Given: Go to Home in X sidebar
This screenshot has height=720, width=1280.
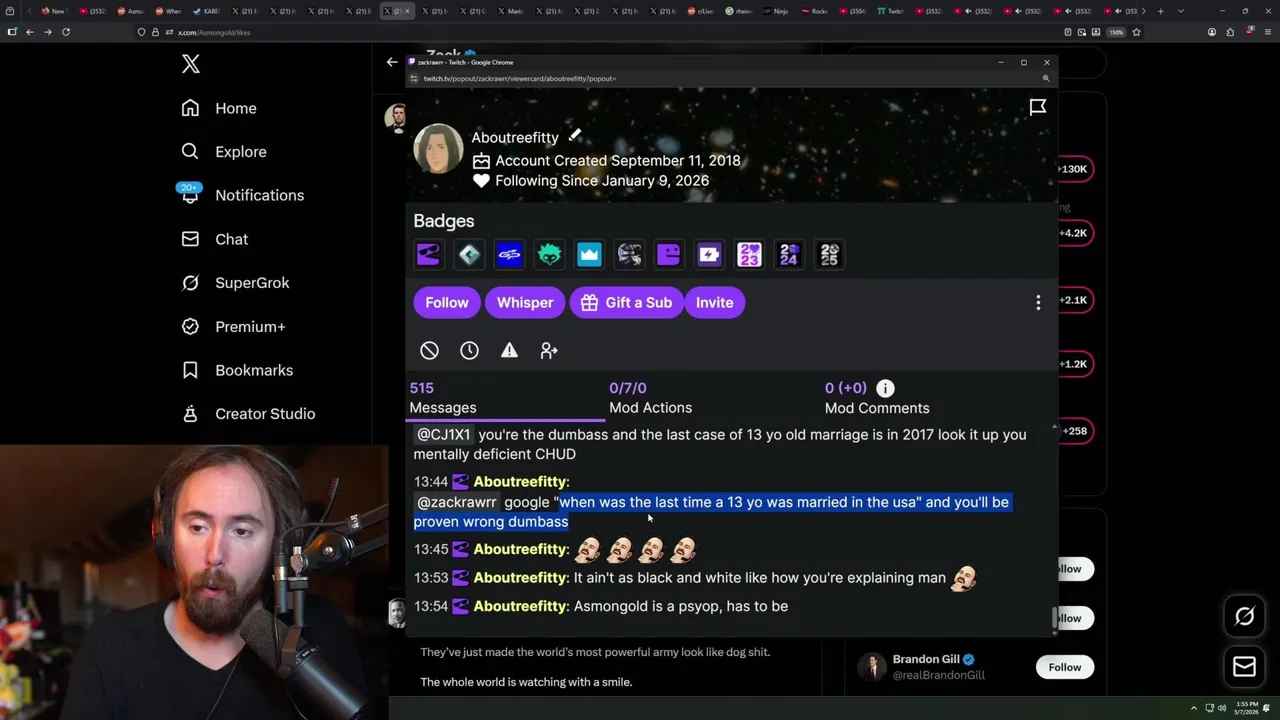Looking at the screenshot, I should point(219,108).
